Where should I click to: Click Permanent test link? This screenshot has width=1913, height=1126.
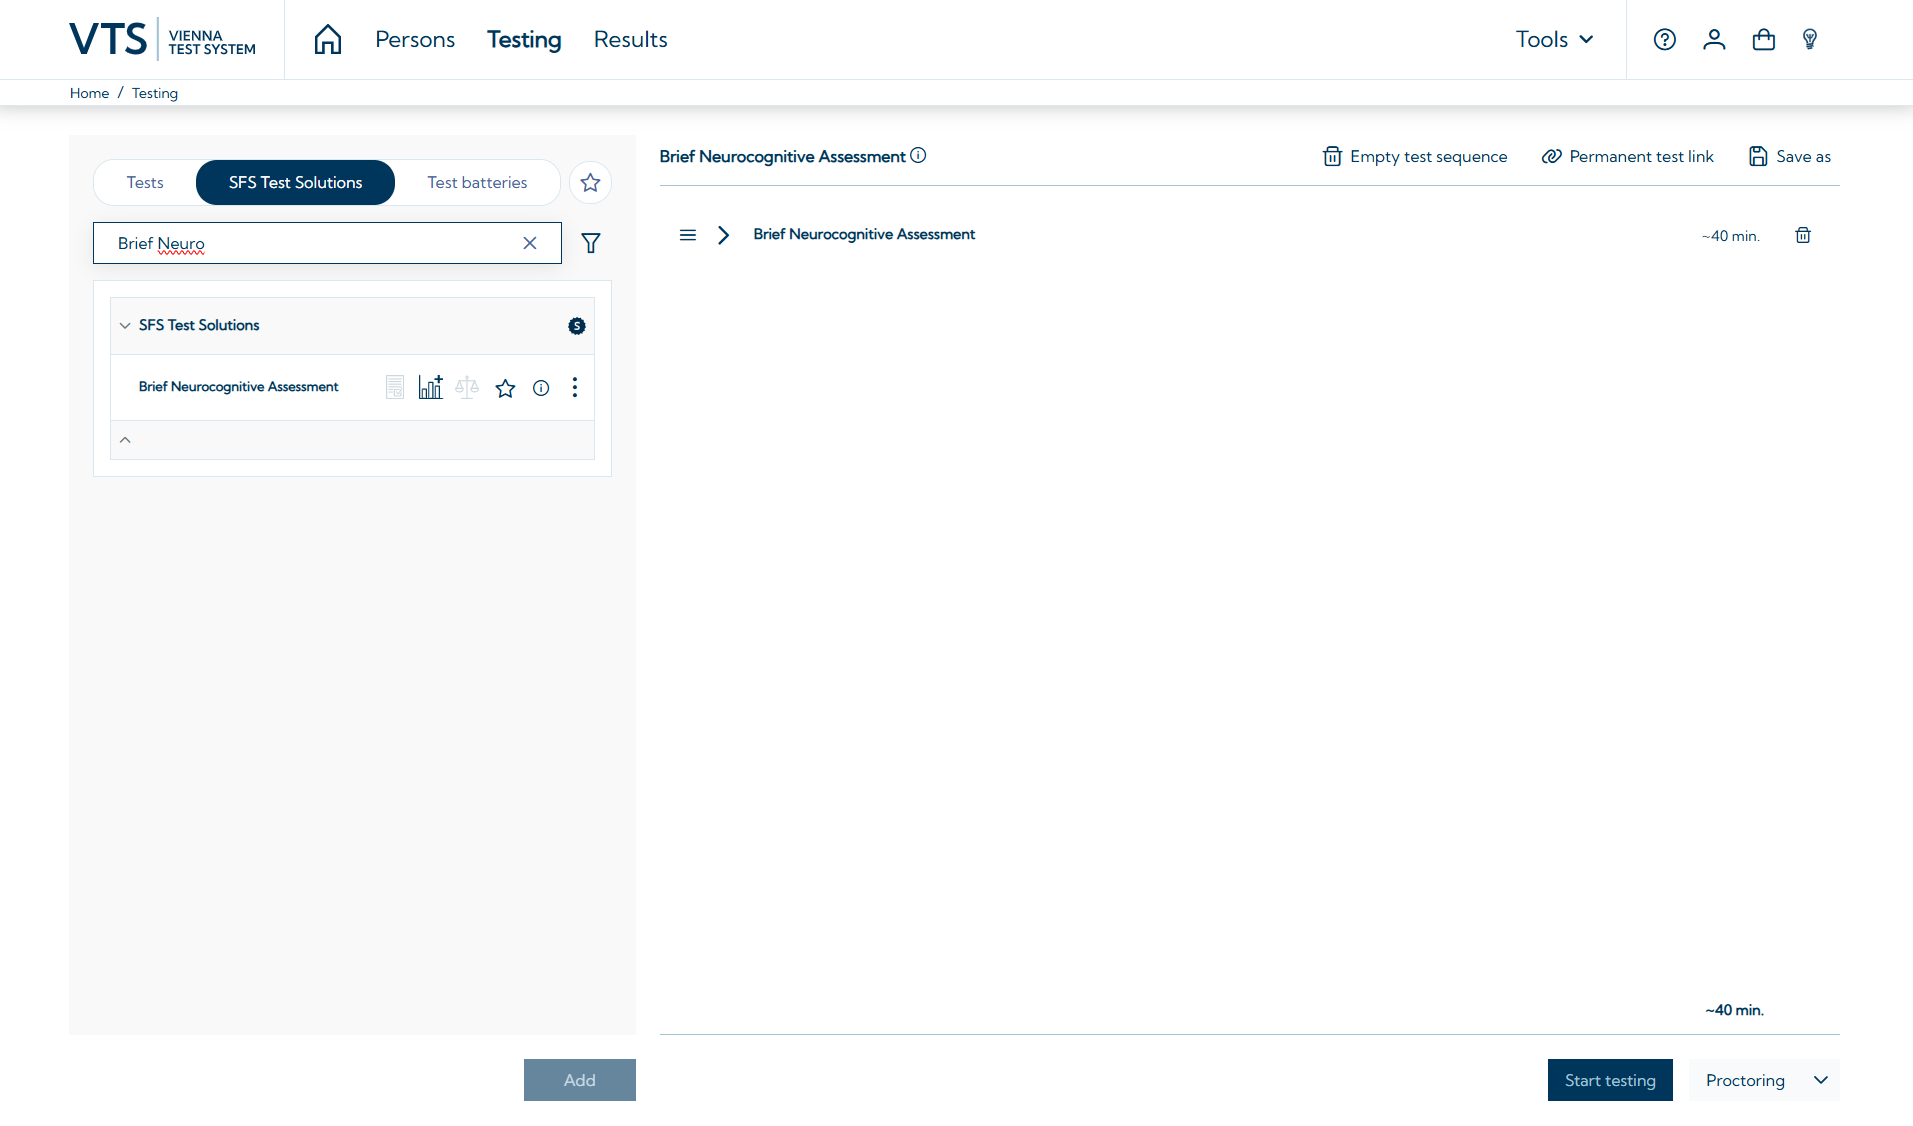click(1627, 157)
